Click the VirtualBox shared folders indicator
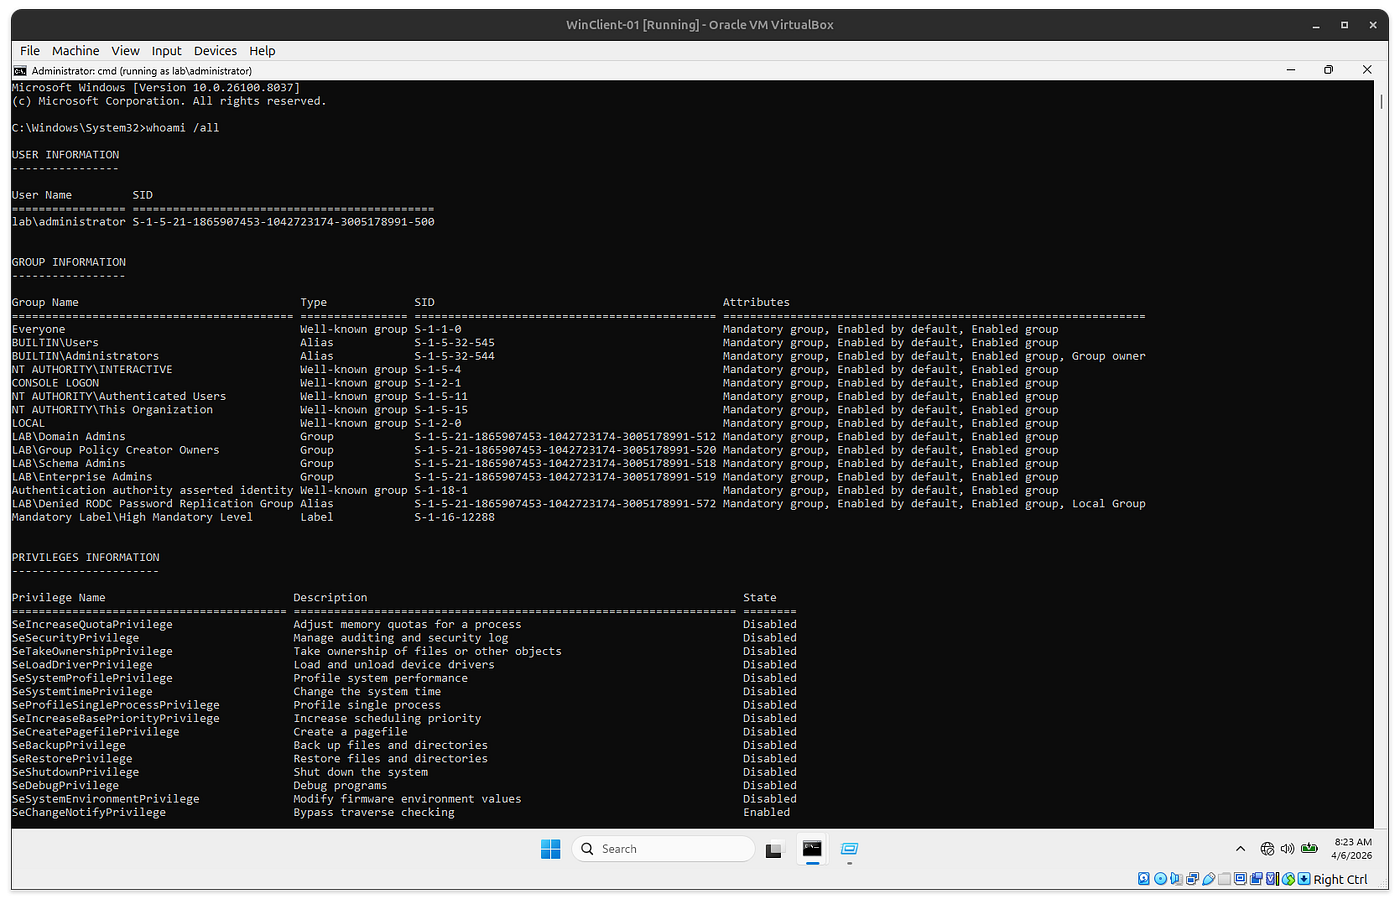1400x903 pixels. coord(1224,879)
